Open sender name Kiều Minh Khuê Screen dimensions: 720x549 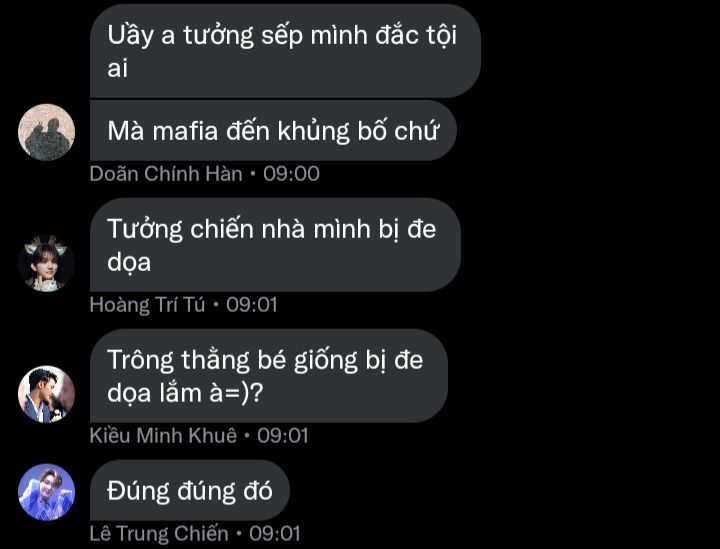click(x=163, y=436)
